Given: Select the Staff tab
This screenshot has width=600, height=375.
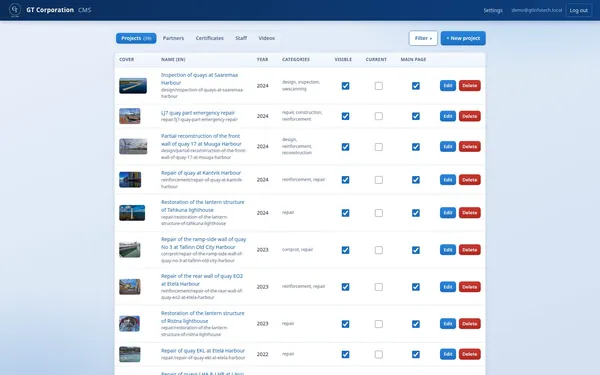Looking at the screenshot, I should [241, 38].
